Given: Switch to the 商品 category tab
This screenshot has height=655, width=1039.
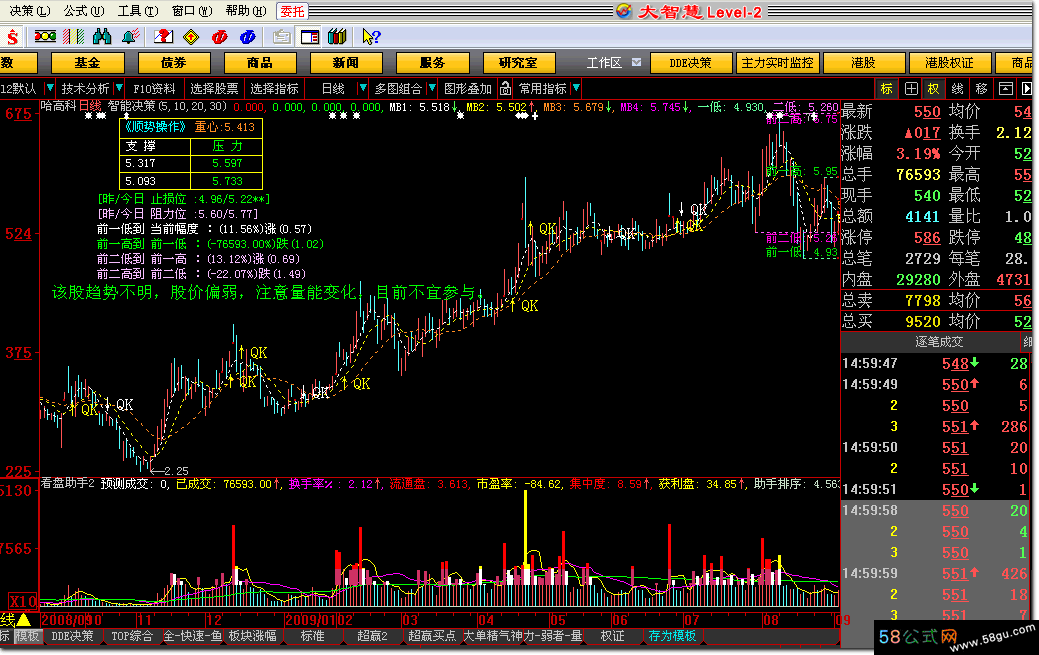Looking at the screenshot, I should 260,63.
